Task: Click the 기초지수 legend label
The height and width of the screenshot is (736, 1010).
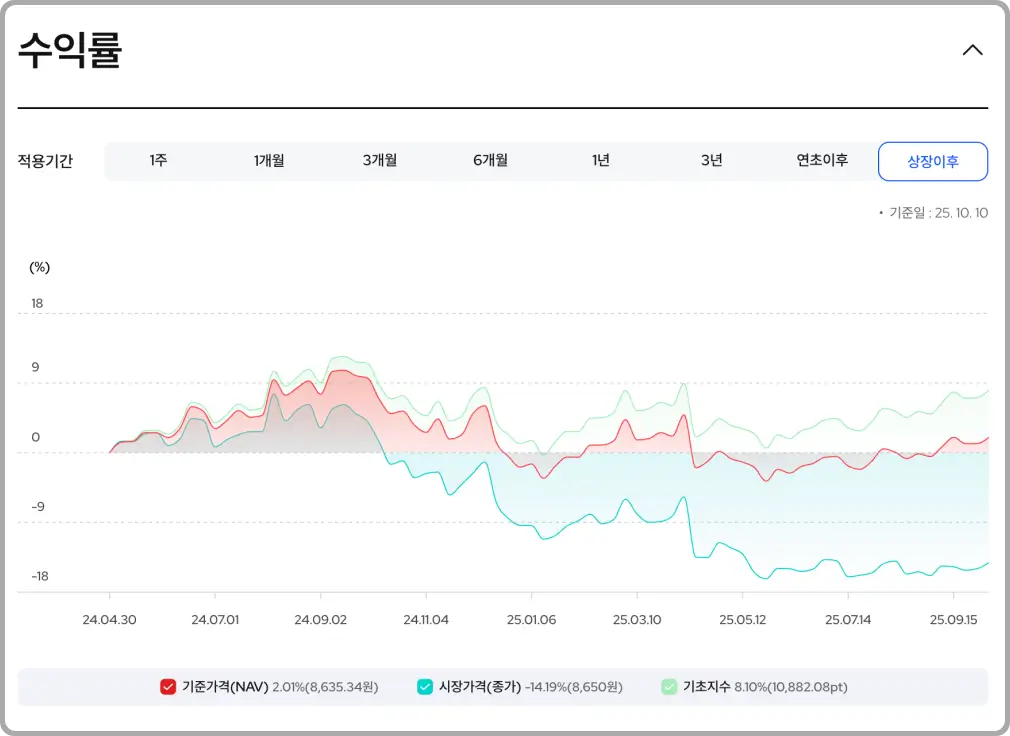Action: 707,687
